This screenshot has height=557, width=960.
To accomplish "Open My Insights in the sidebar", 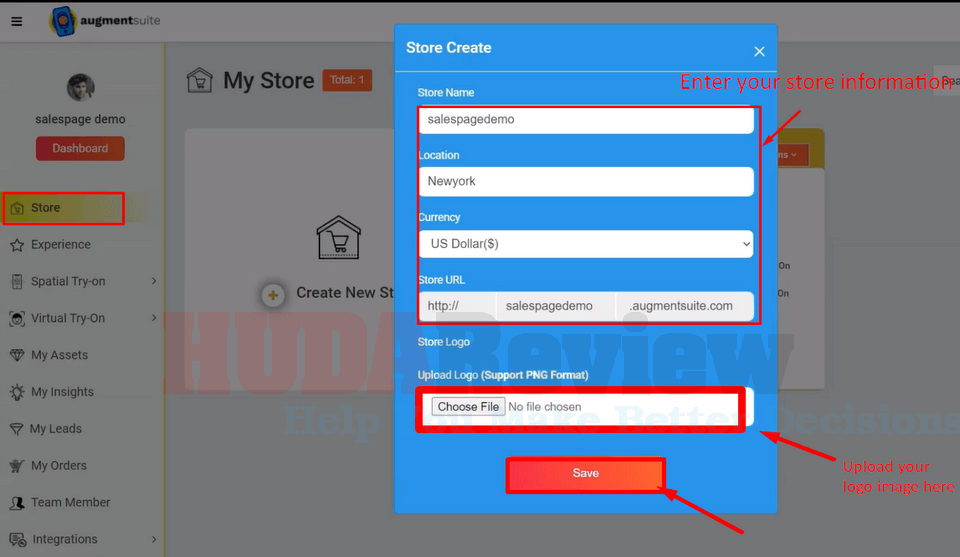I will [x=62, y=392].
